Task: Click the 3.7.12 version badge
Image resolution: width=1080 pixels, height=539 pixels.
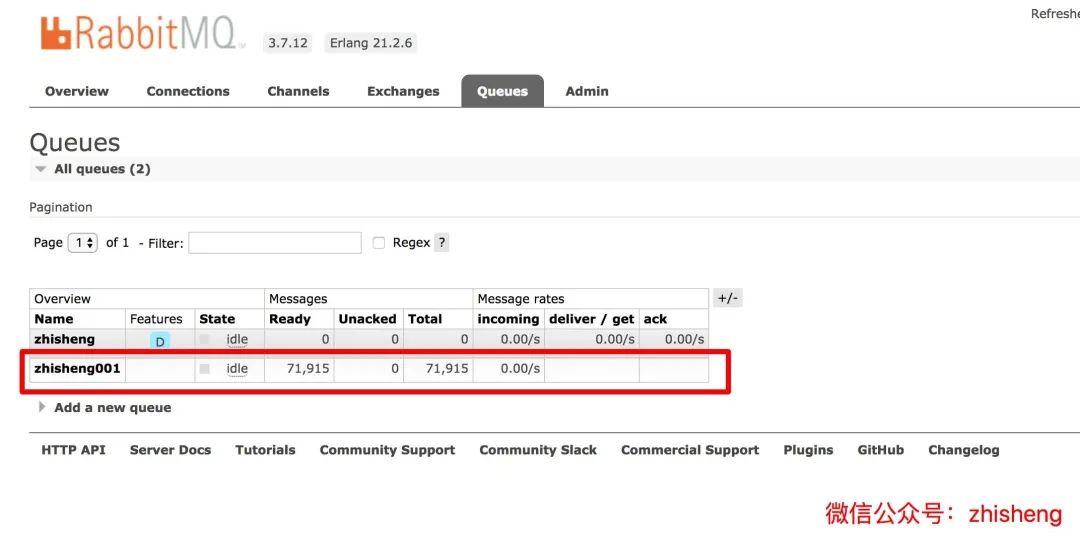Action: pos(287,43)
